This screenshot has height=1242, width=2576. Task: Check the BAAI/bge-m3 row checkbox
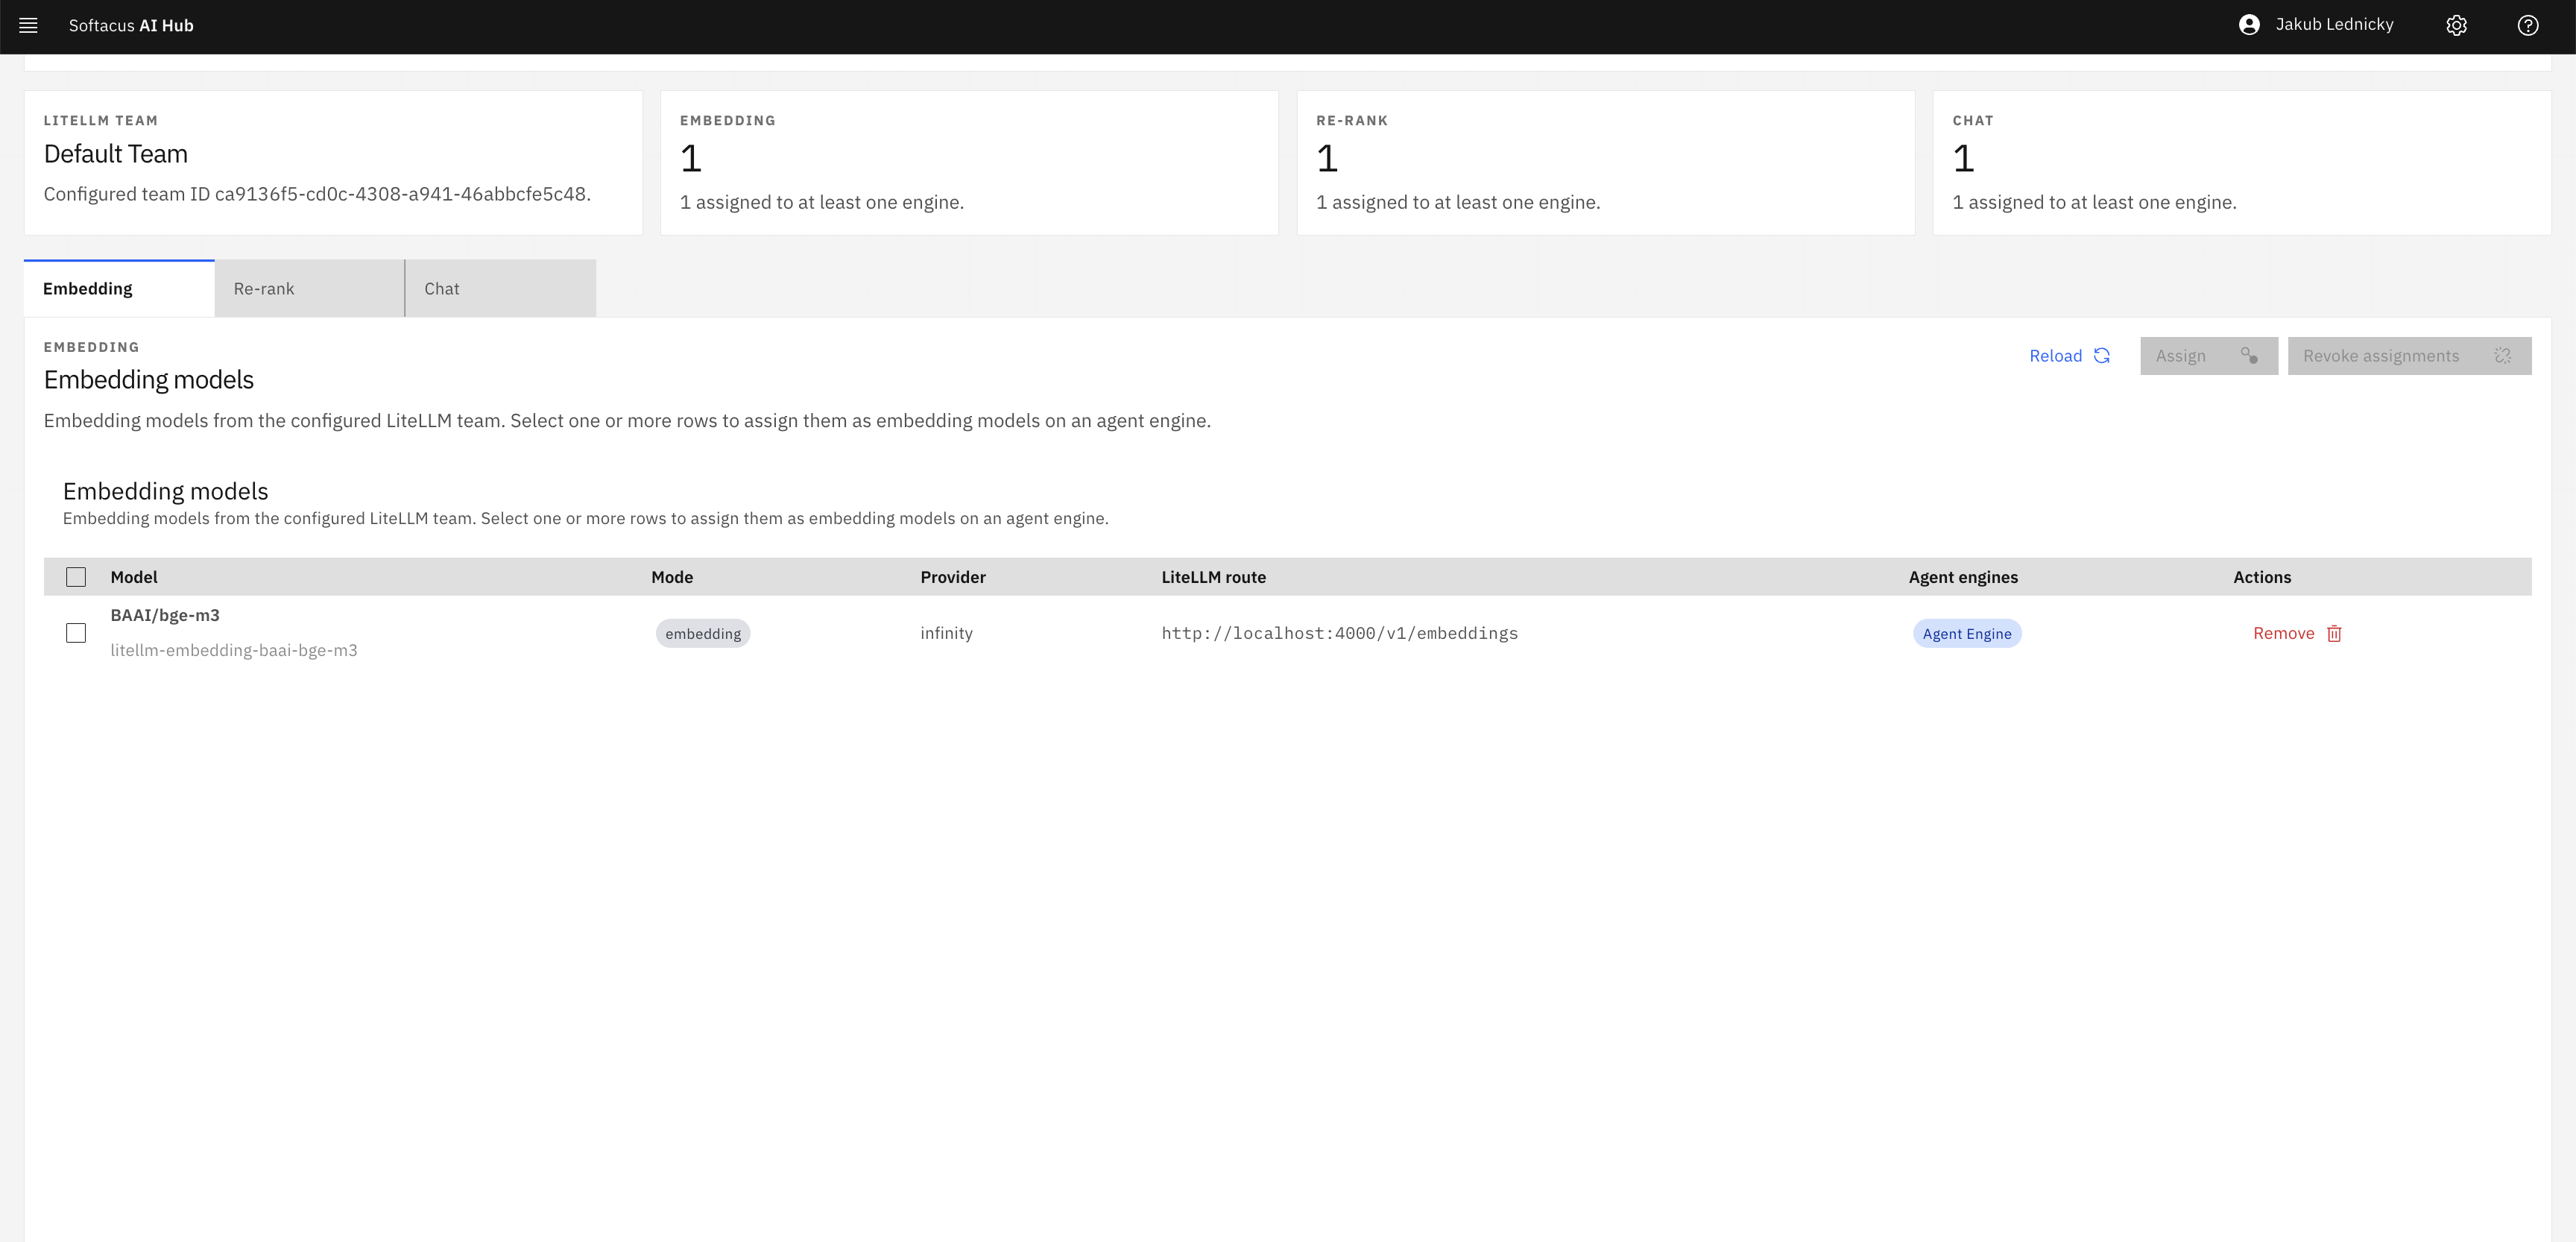pyautogui.click(x=76, y=633)
